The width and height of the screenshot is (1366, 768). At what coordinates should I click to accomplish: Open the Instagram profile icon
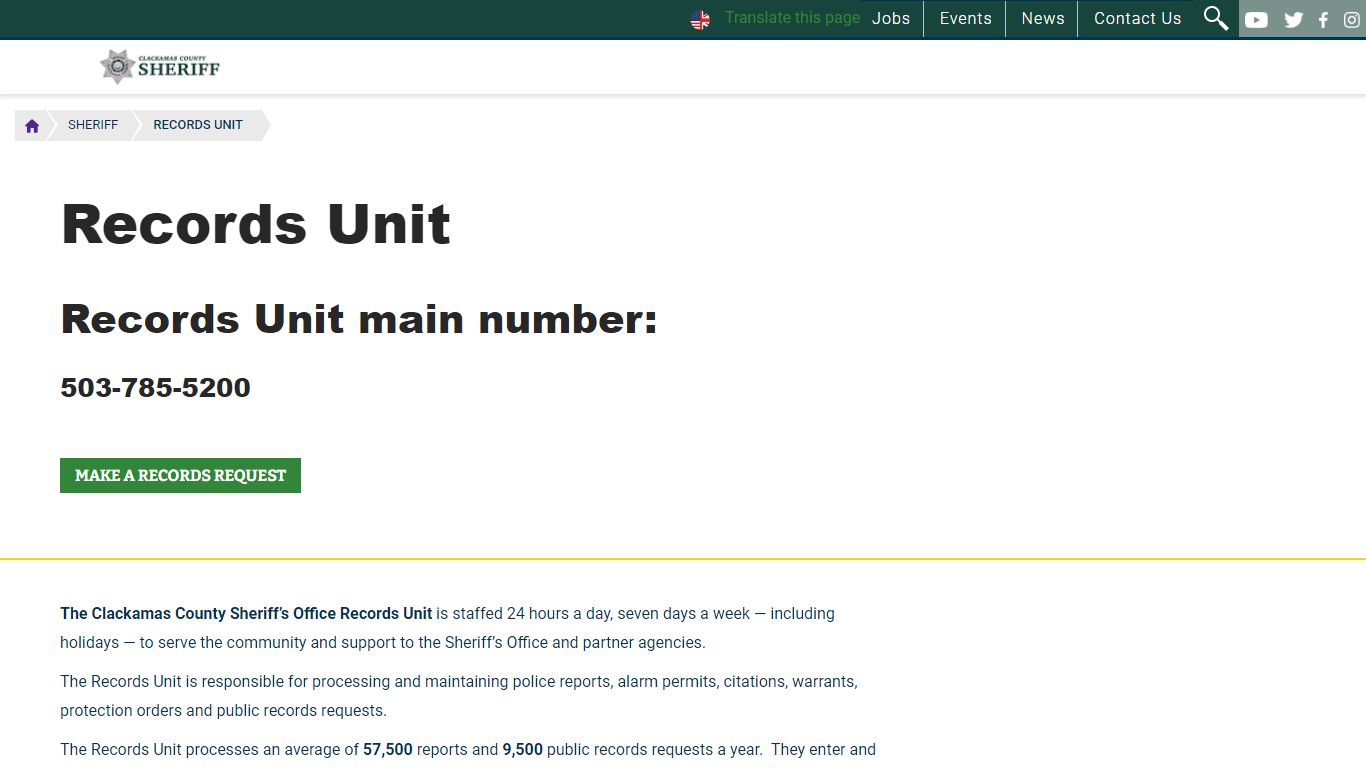(x=1352, y=19)
